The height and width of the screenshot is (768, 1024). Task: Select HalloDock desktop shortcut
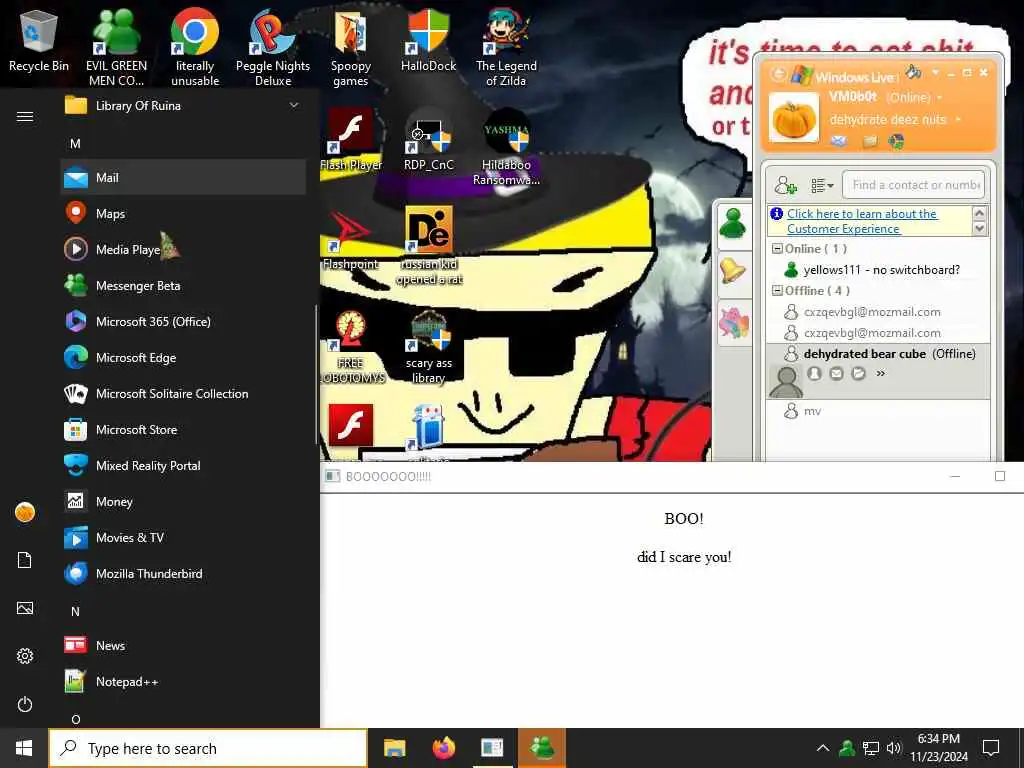click(x=428, y=40)
